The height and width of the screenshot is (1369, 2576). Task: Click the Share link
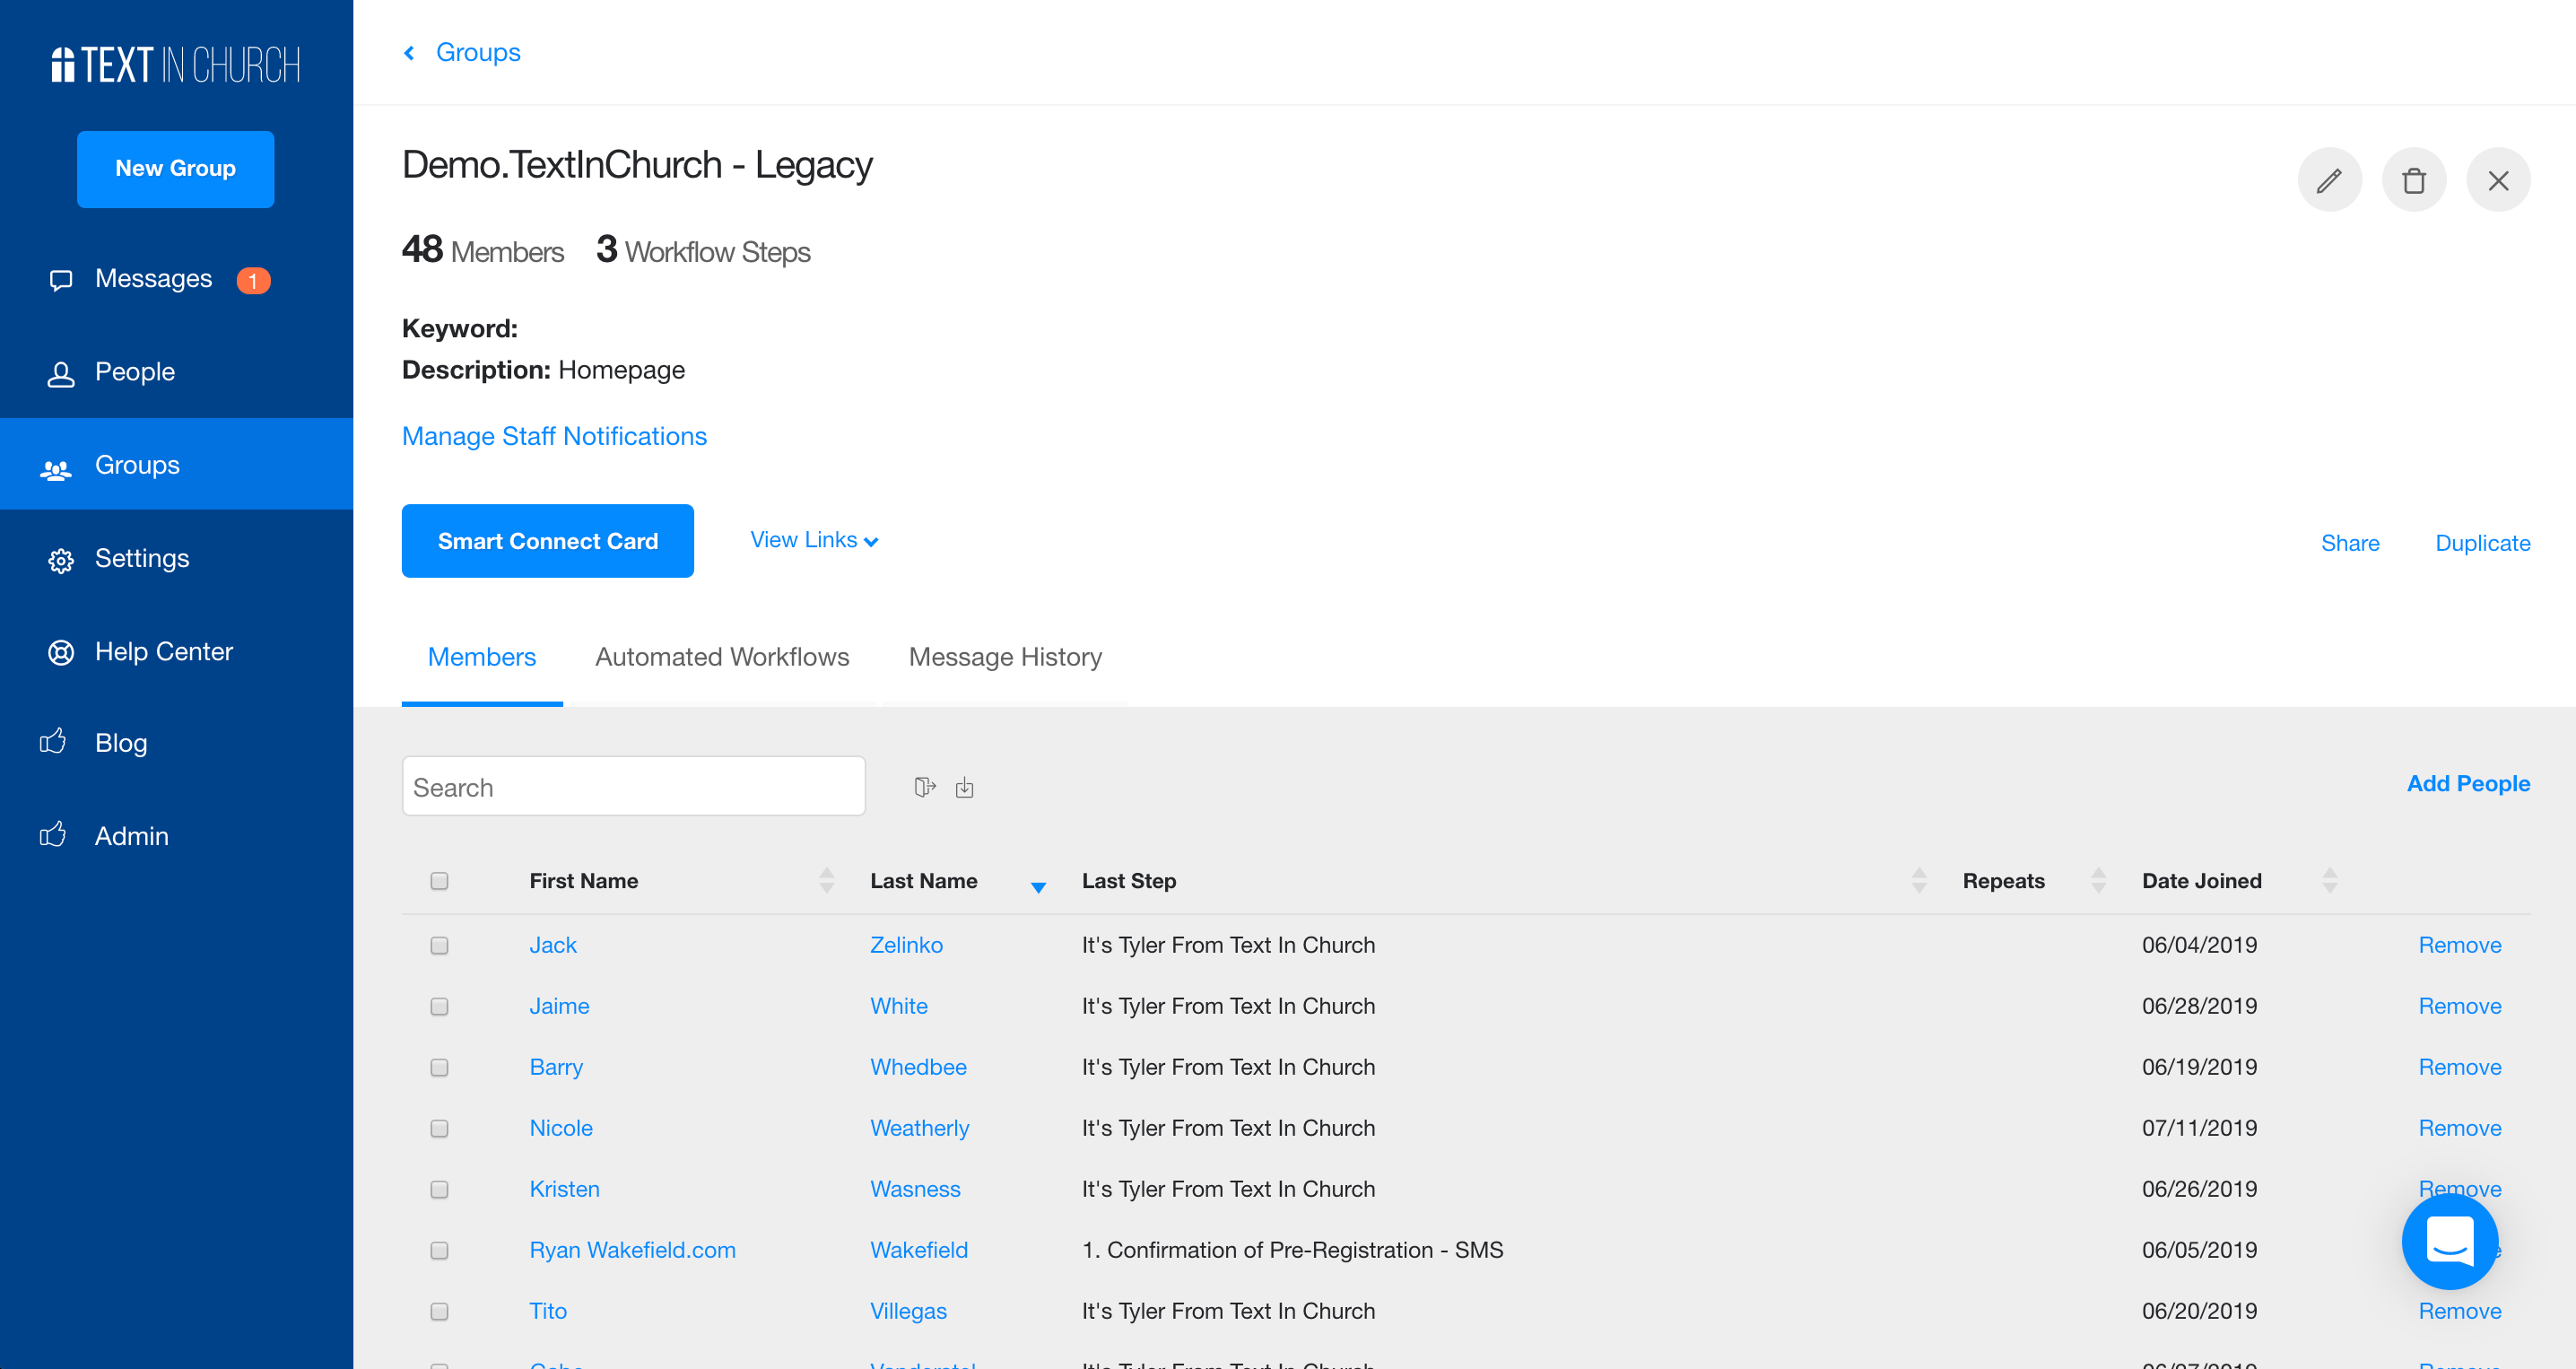coord(2349,543)
